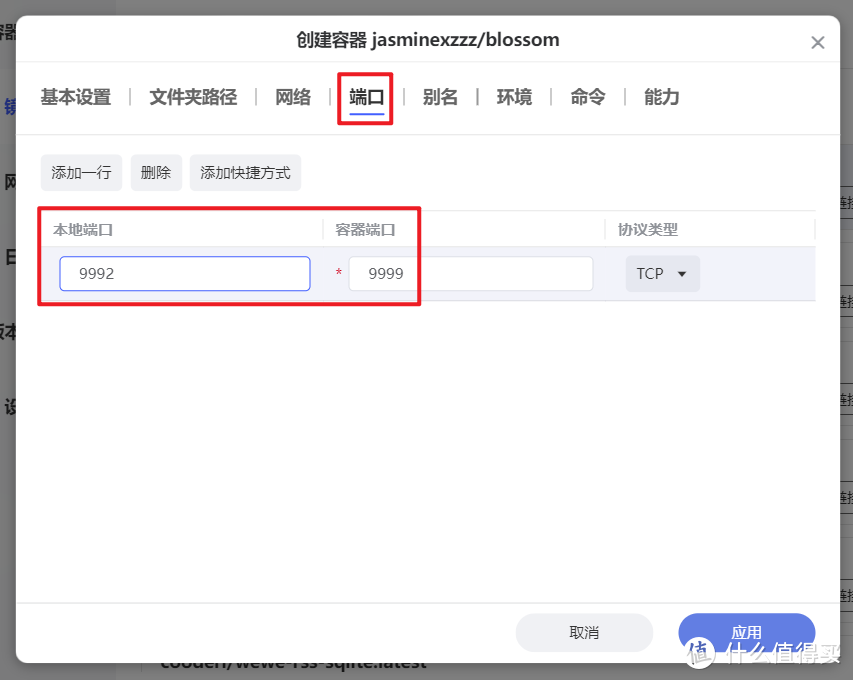
Task: Click the 什么值得买 logo icon
Action: [700, 652]
